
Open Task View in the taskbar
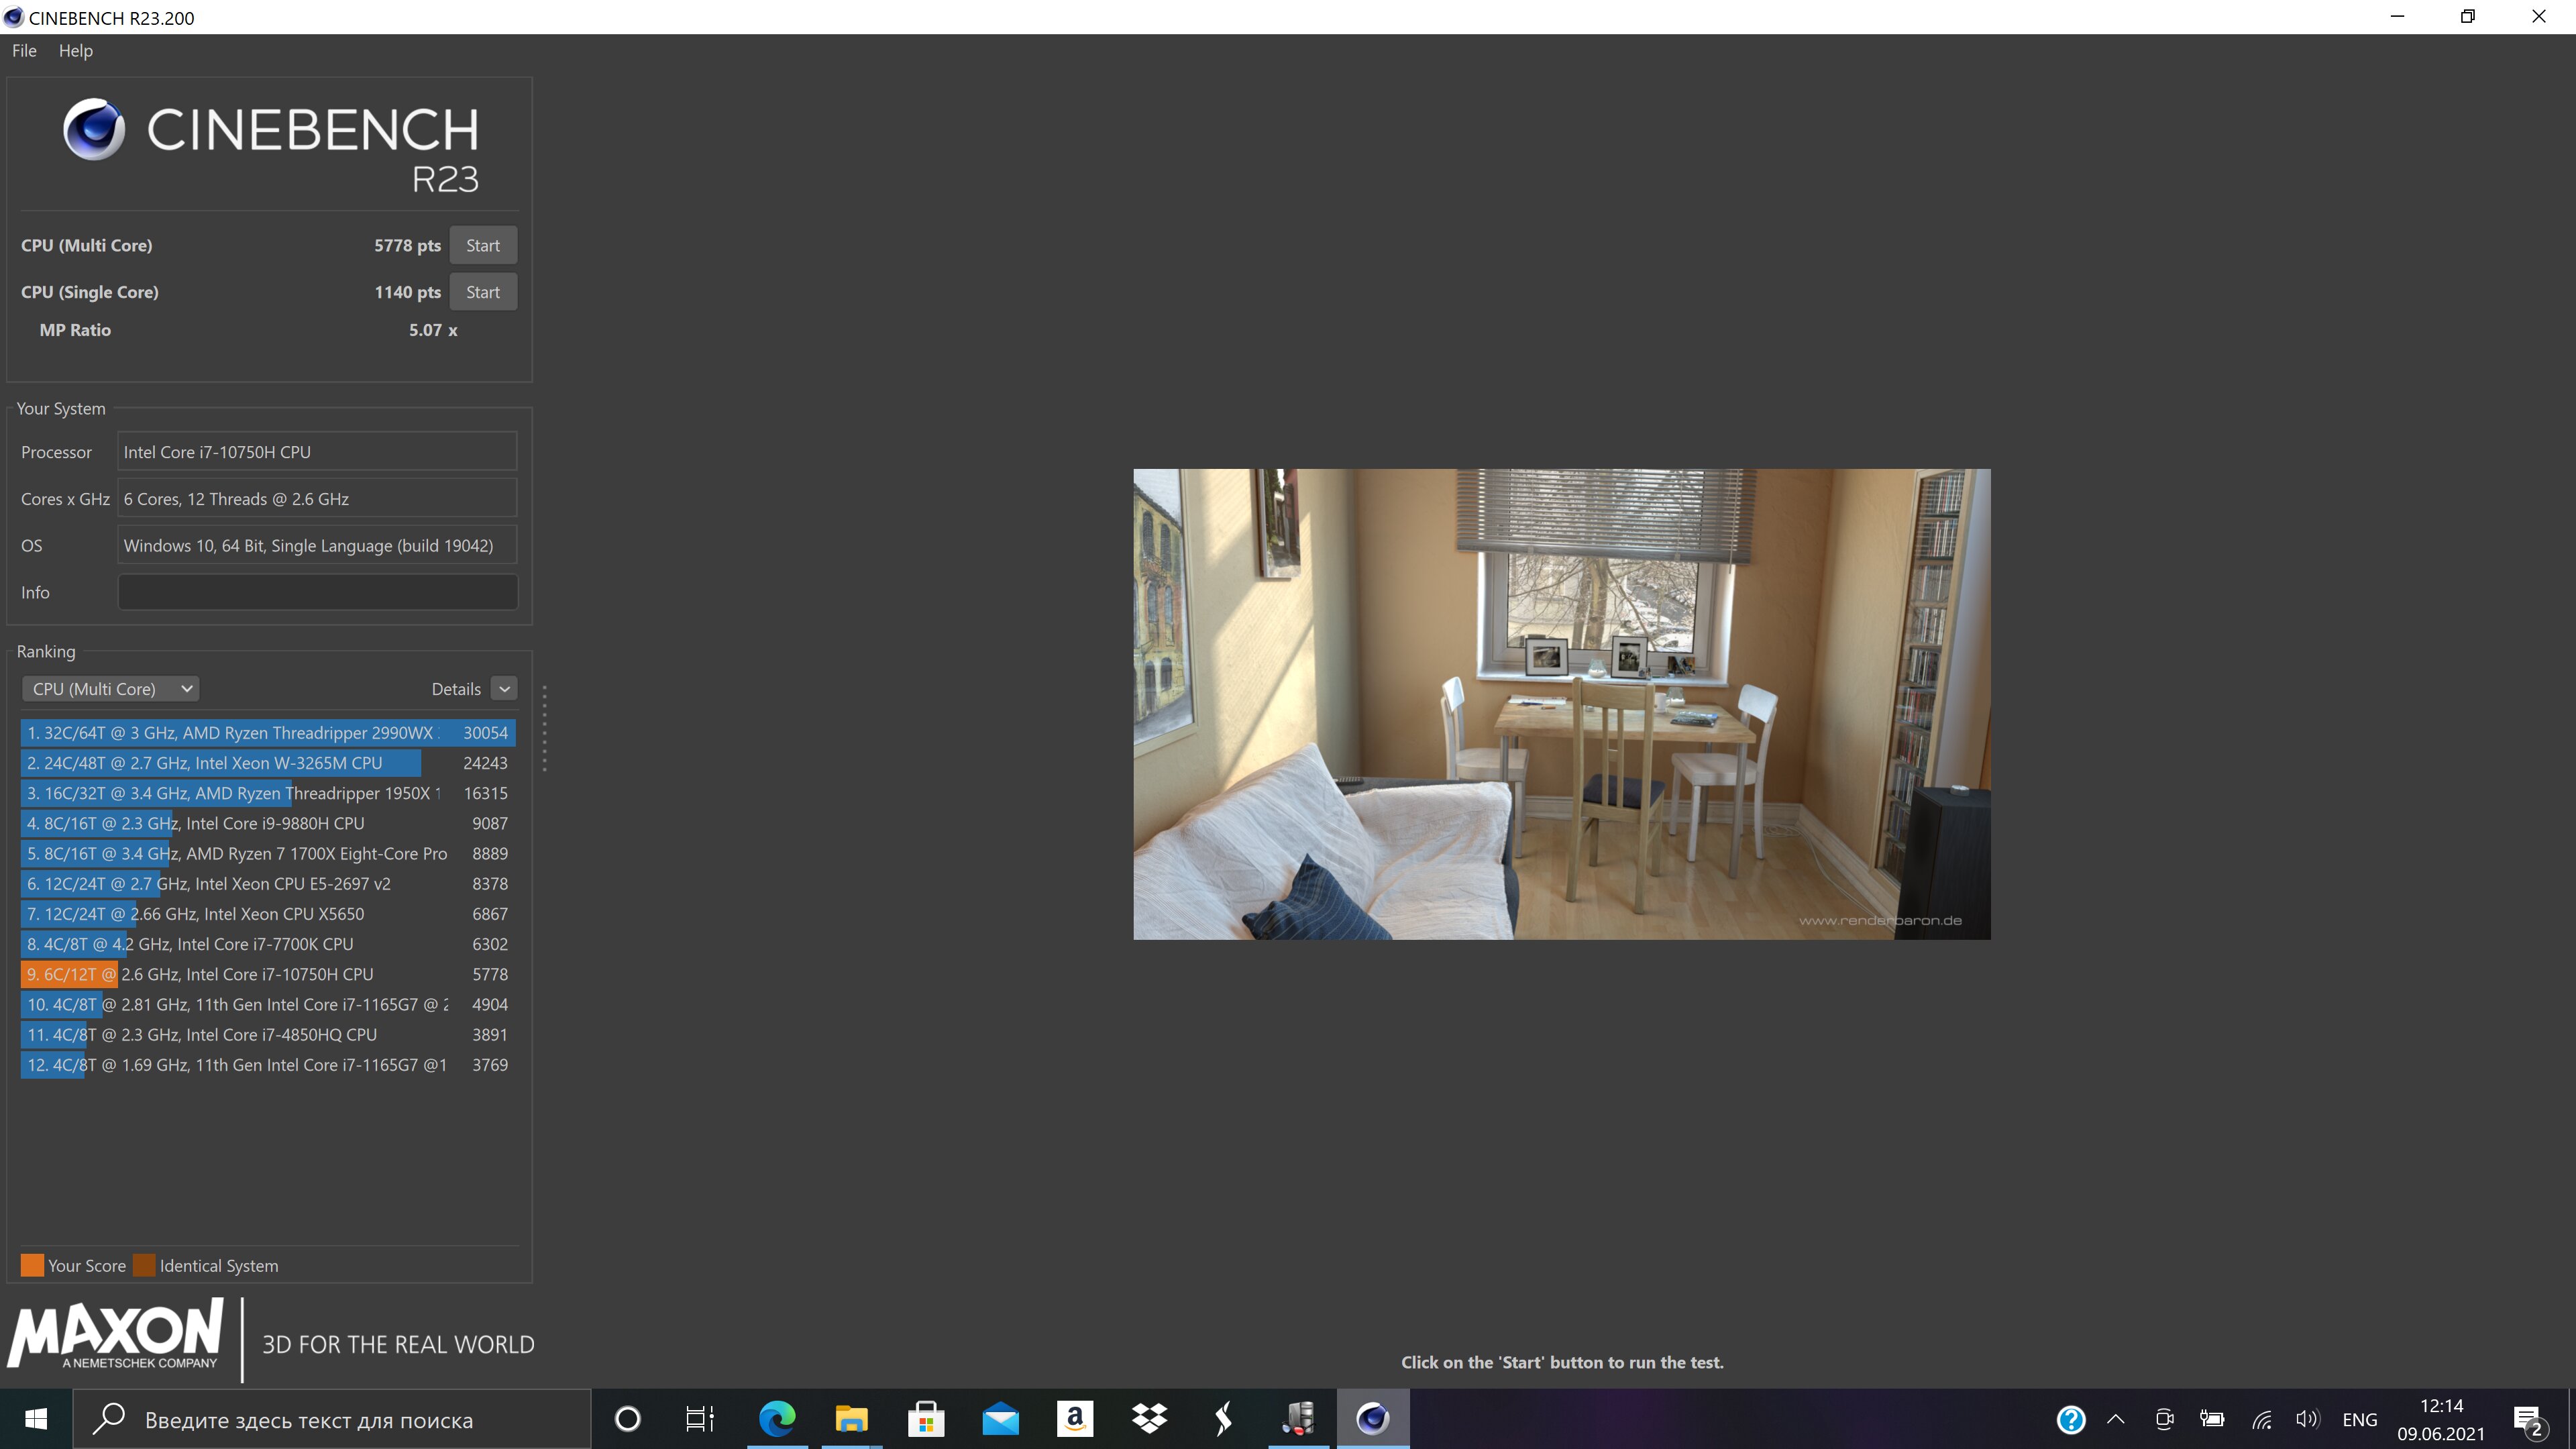coord(699,1418)
